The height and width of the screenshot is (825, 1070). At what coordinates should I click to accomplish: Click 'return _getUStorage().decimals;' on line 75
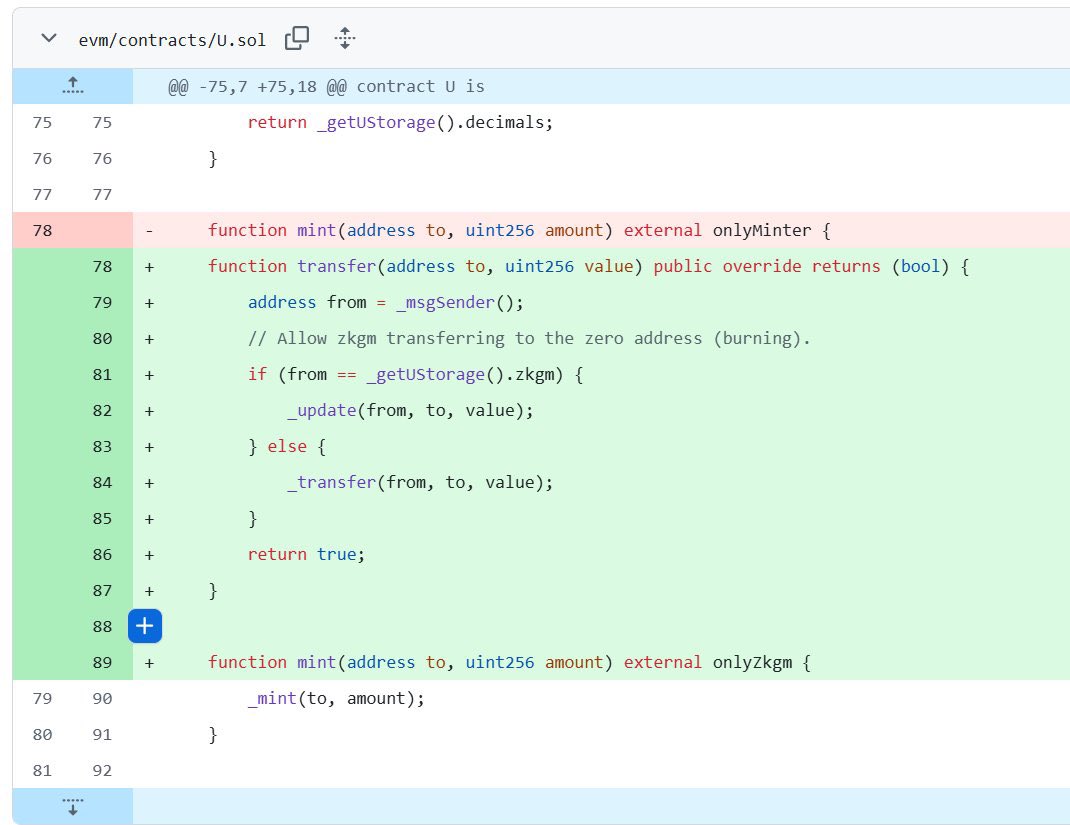pyautogui.click(x=401, y=123)
